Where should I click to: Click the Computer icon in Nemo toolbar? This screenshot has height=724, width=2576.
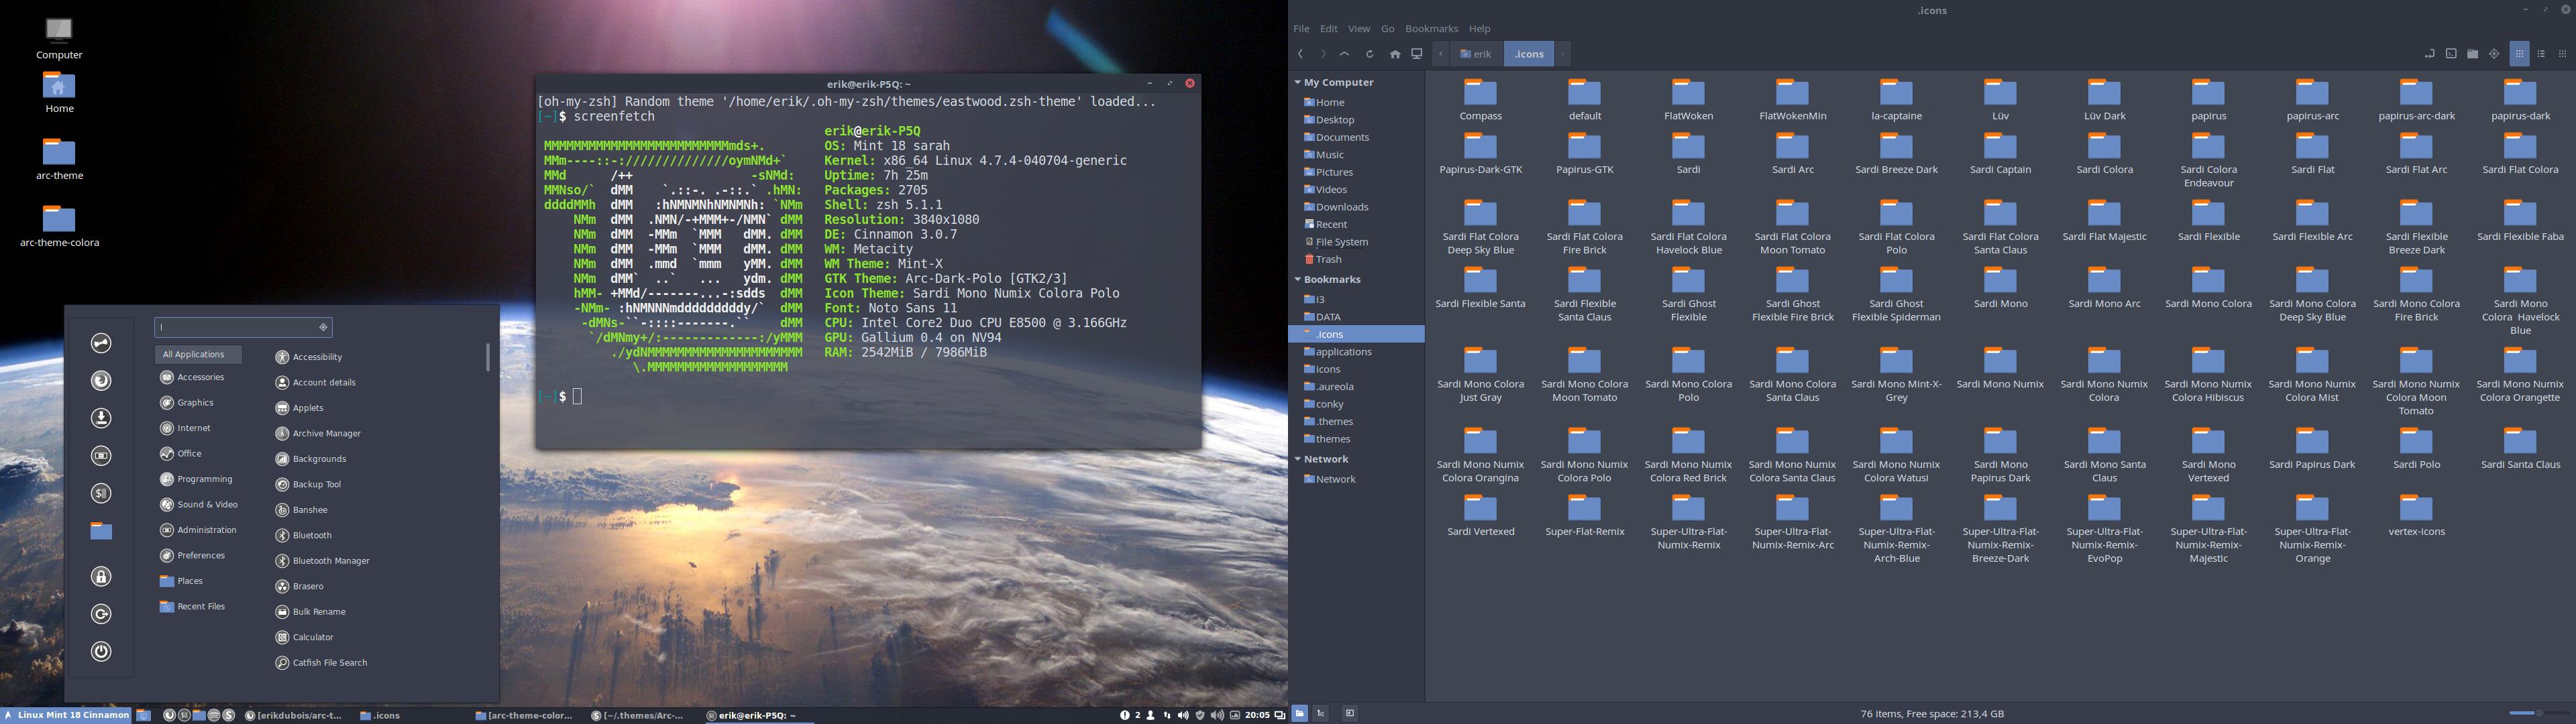click(1417, 54)
